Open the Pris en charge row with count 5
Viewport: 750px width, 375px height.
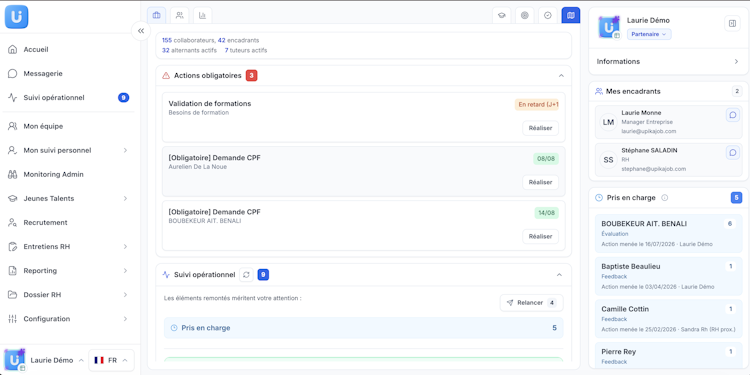click(x=364, y=328)
